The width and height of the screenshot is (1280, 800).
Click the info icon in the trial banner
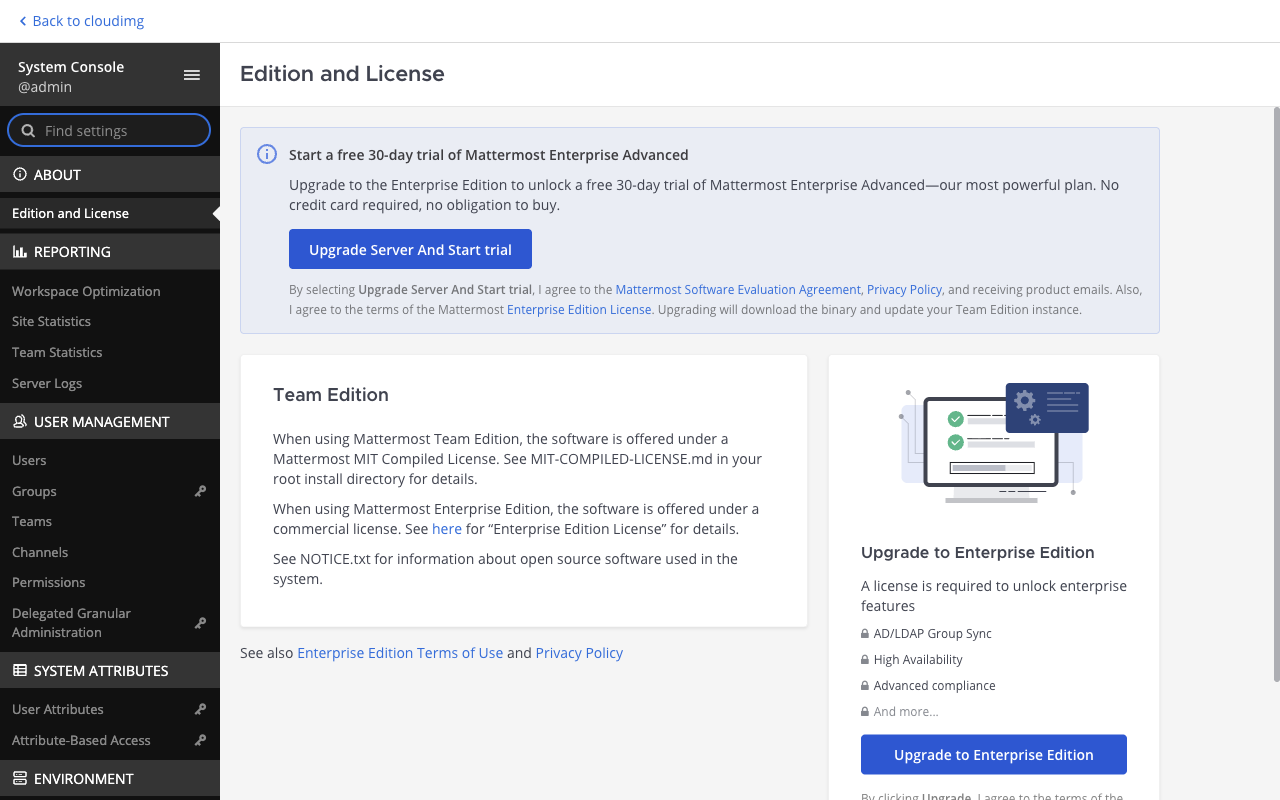pyautogui.click(x=267, y=154)
